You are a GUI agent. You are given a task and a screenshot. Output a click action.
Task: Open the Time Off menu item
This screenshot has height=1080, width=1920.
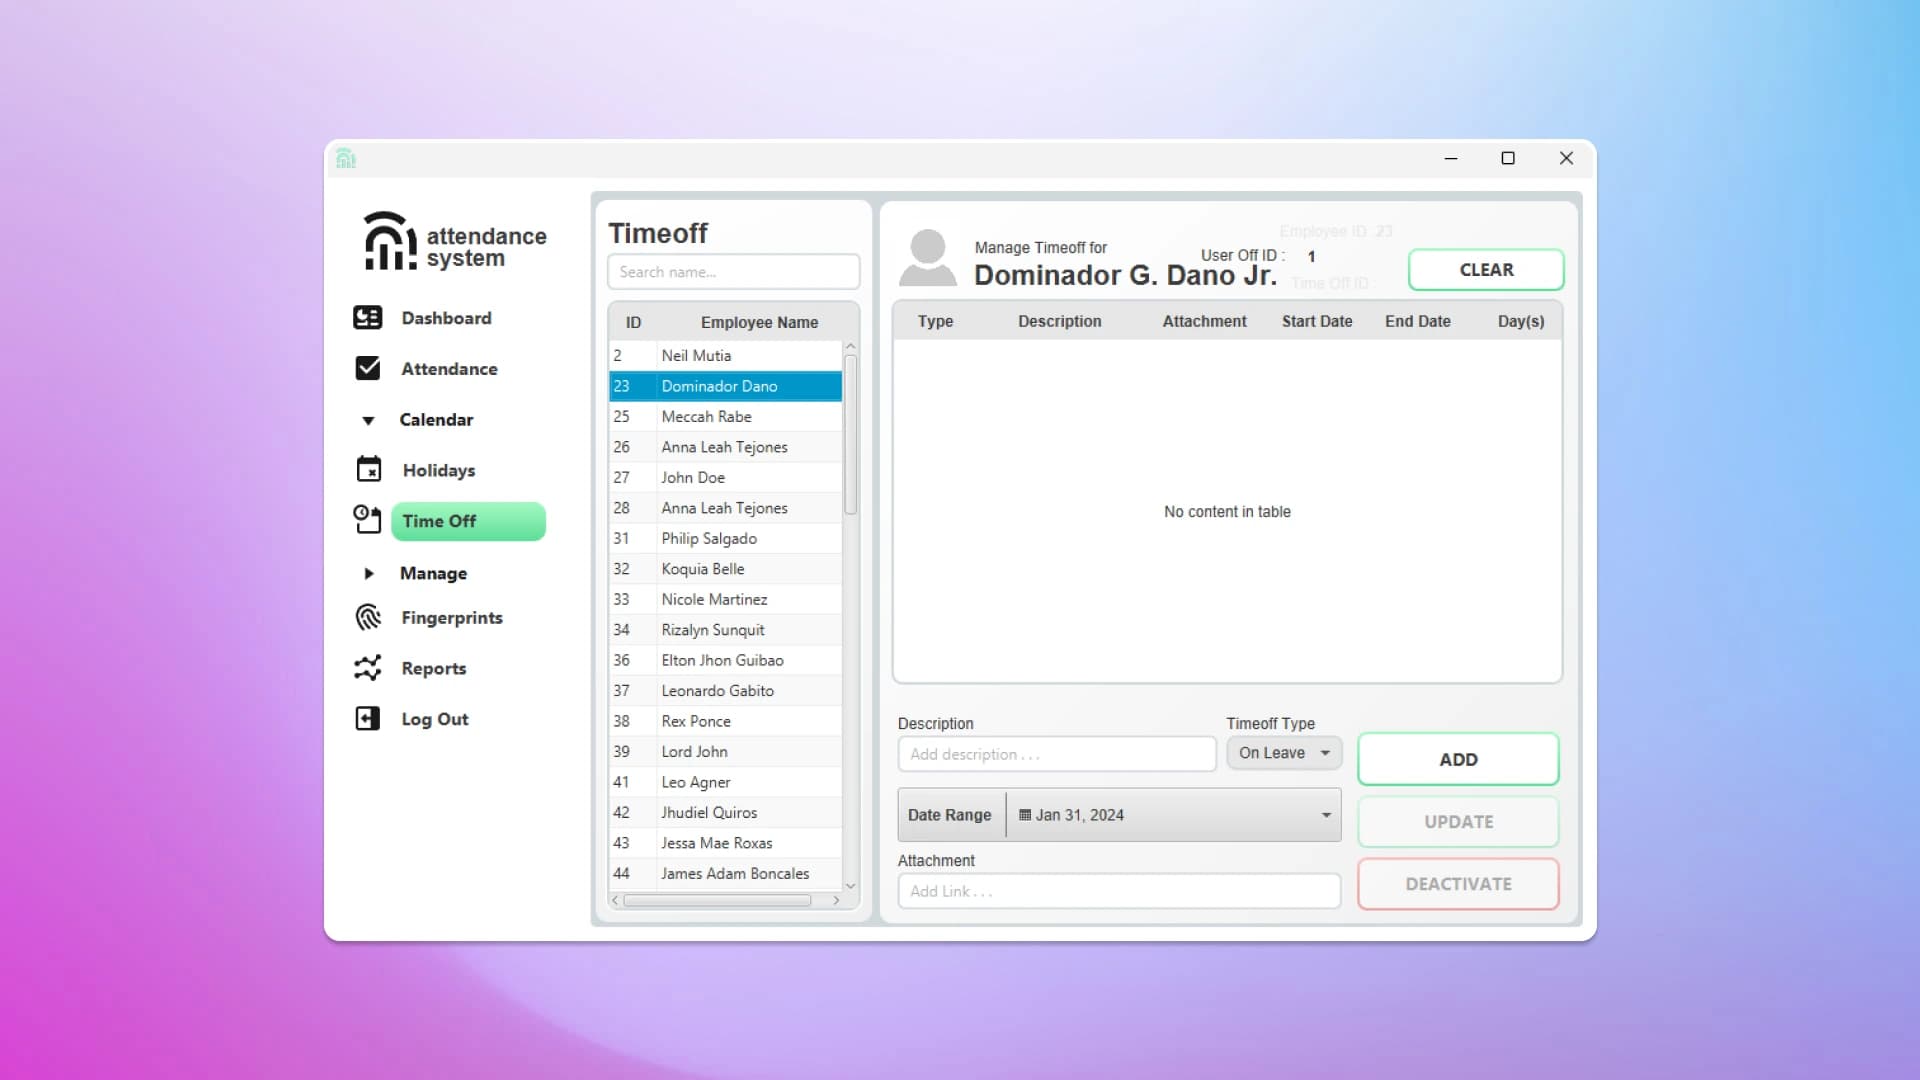(x=468, y=521)
